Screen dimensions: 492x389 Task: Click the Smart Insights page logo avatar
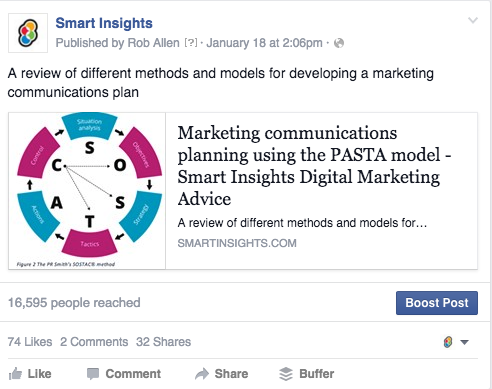28,33
